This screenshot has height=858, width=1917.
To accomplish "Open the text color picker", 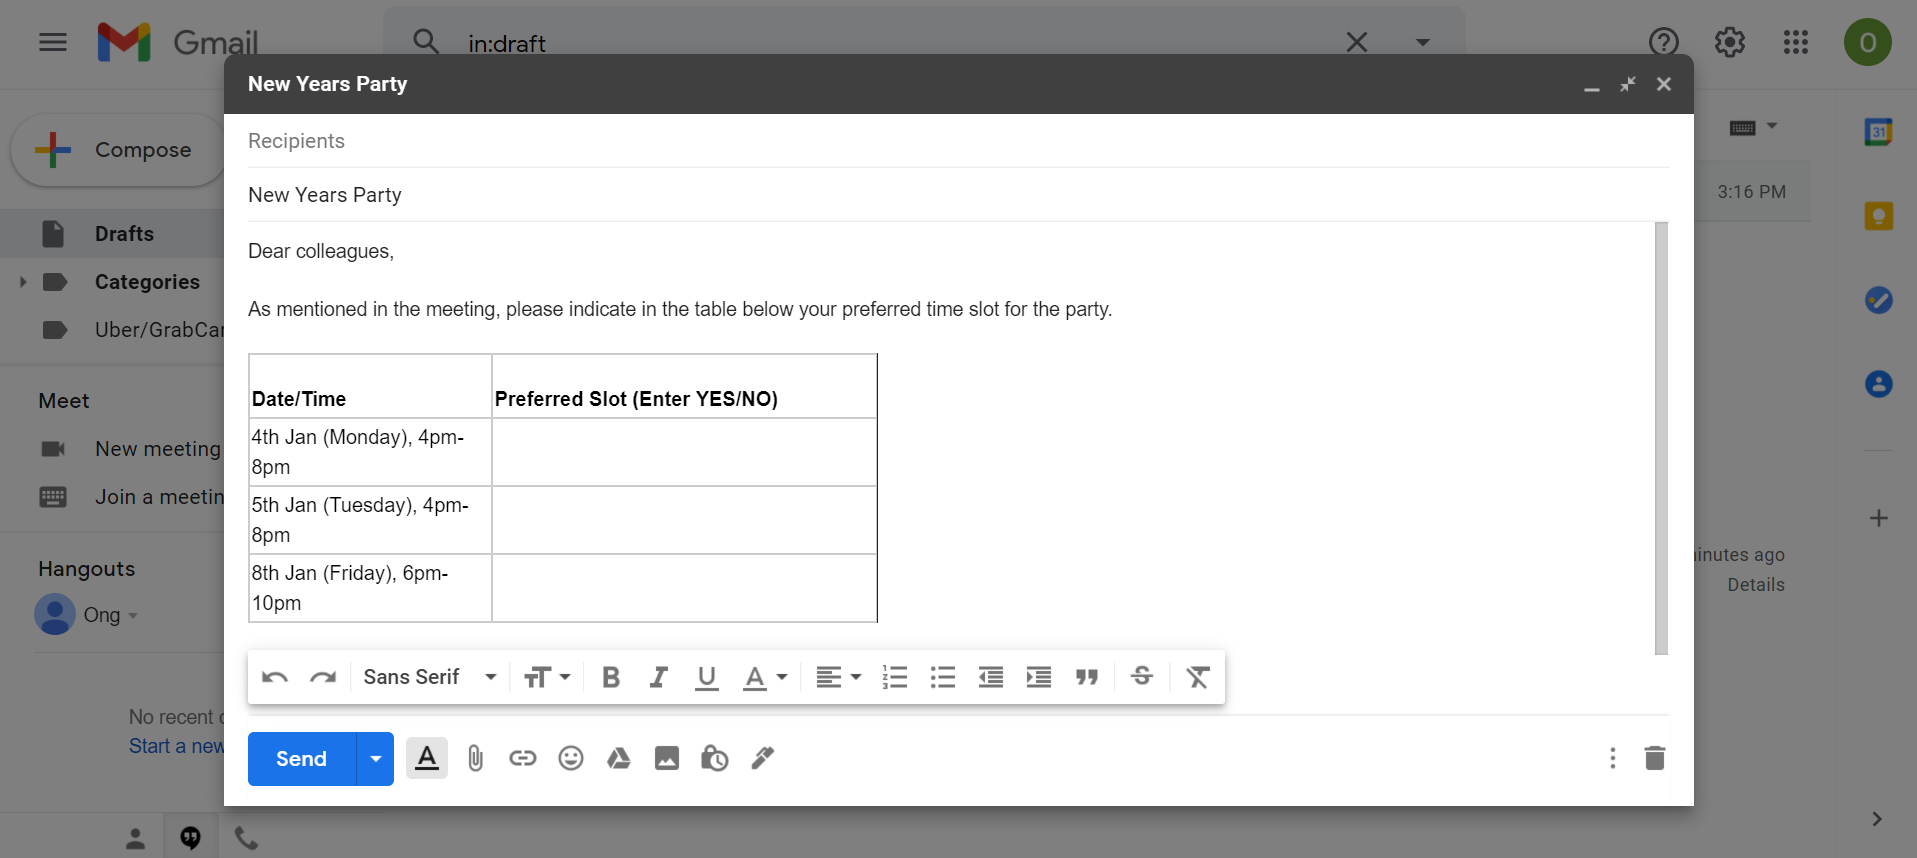I will (x=765, y=678).
